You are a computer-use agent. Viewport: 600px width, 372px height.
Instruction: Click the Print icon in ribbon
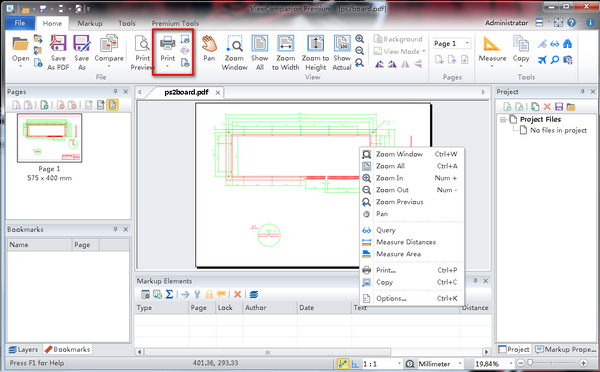168,43
